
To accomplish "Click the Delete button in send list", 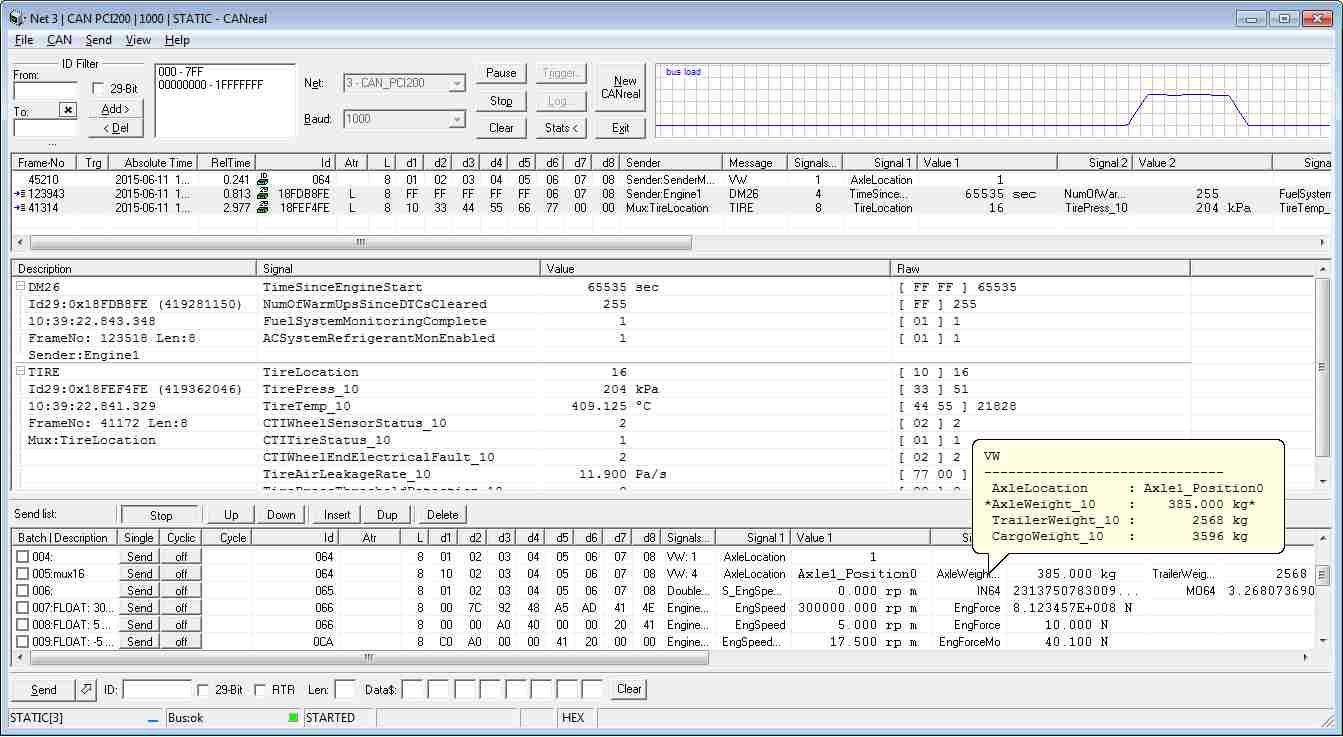I will pos(442,515).
